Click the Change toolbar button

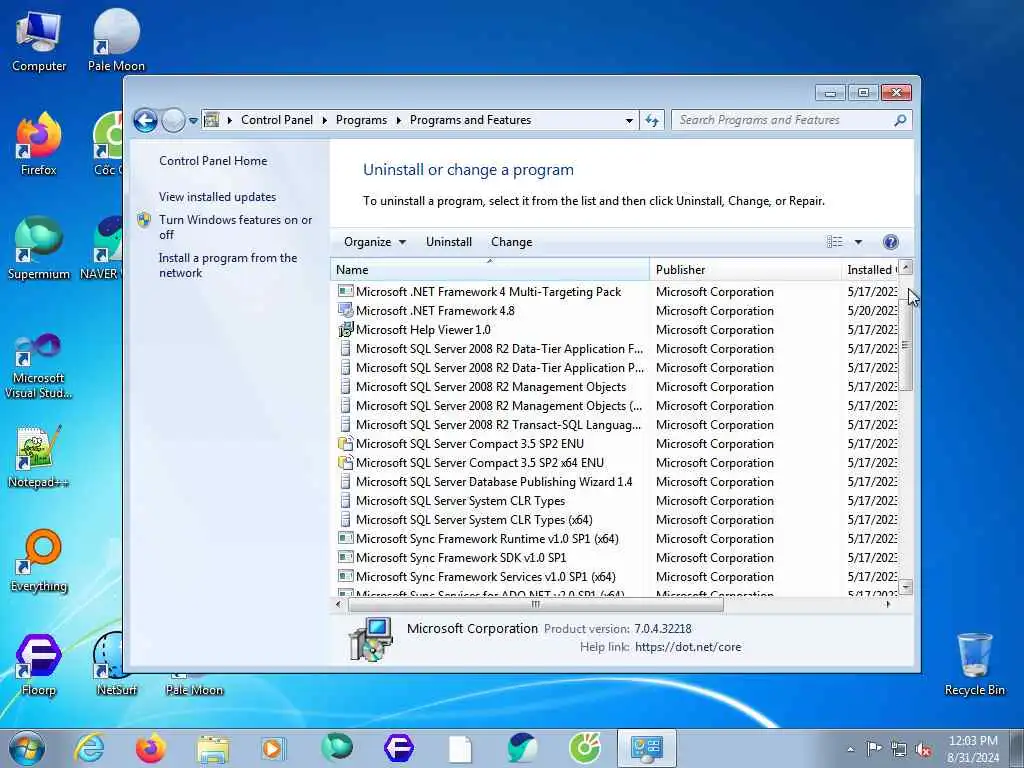point(511,242)
